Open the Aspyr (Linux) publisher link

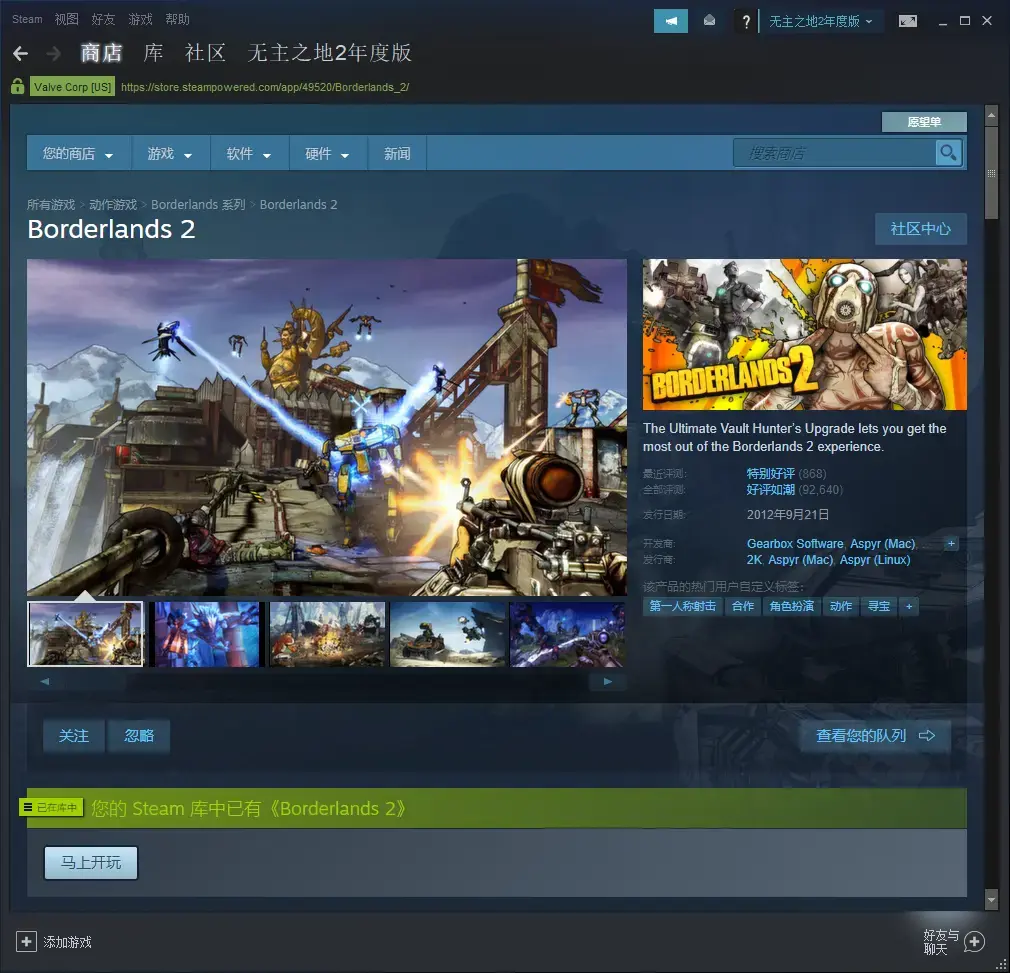click(x=875, y=560)
